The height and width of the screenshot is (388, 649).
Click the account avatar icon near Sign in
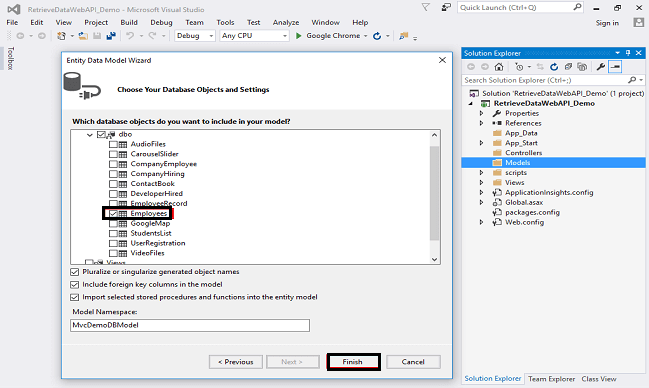pos(639,22)
